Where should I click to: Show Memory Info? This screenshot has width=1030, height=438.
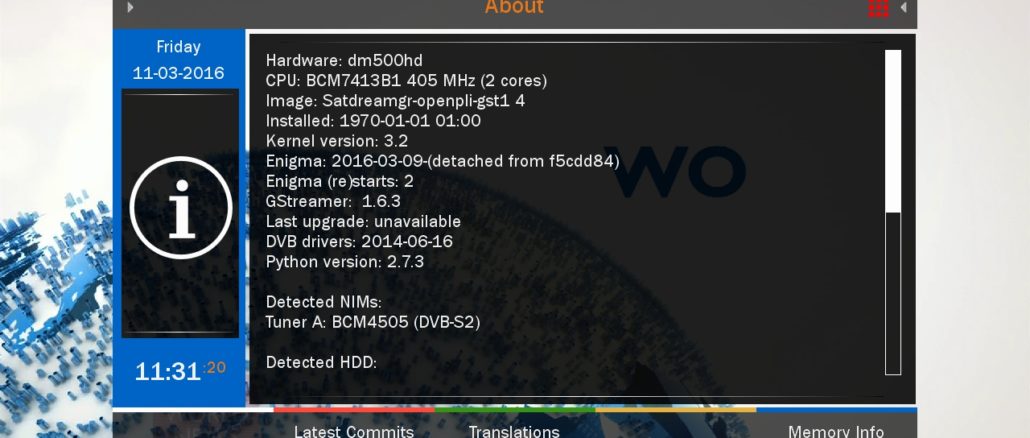(x=836, y=431)
